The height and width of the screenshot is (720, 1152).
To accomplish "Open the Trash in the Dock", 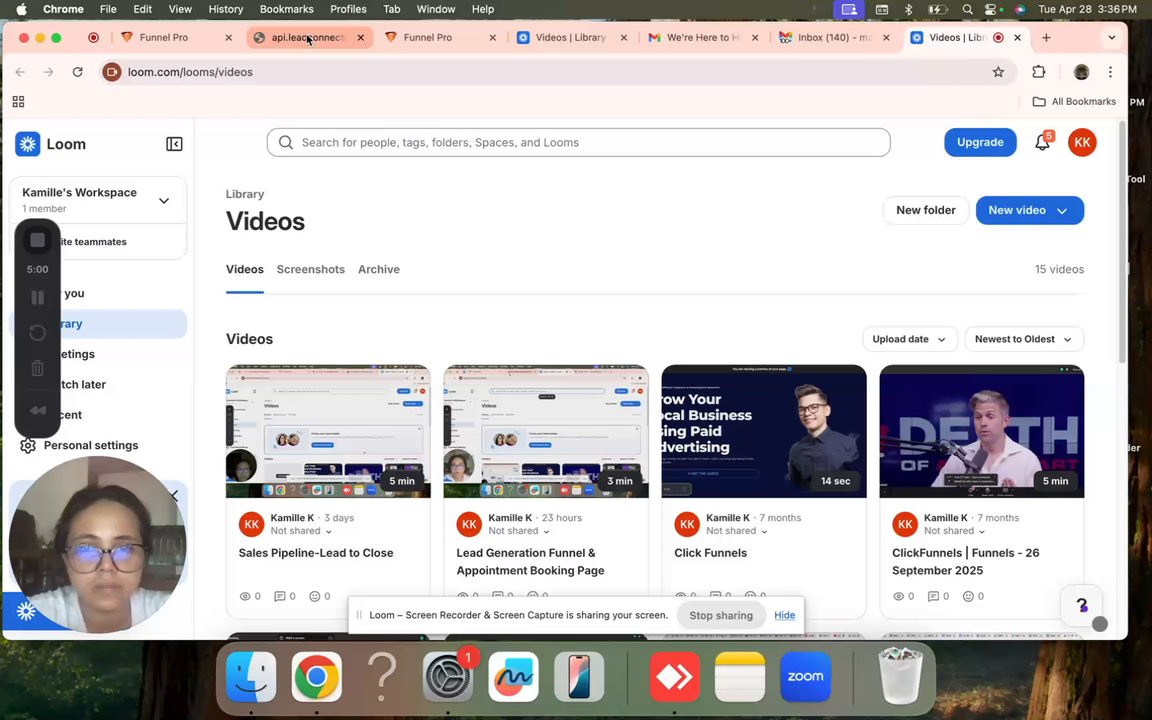I will coord(901,675).
